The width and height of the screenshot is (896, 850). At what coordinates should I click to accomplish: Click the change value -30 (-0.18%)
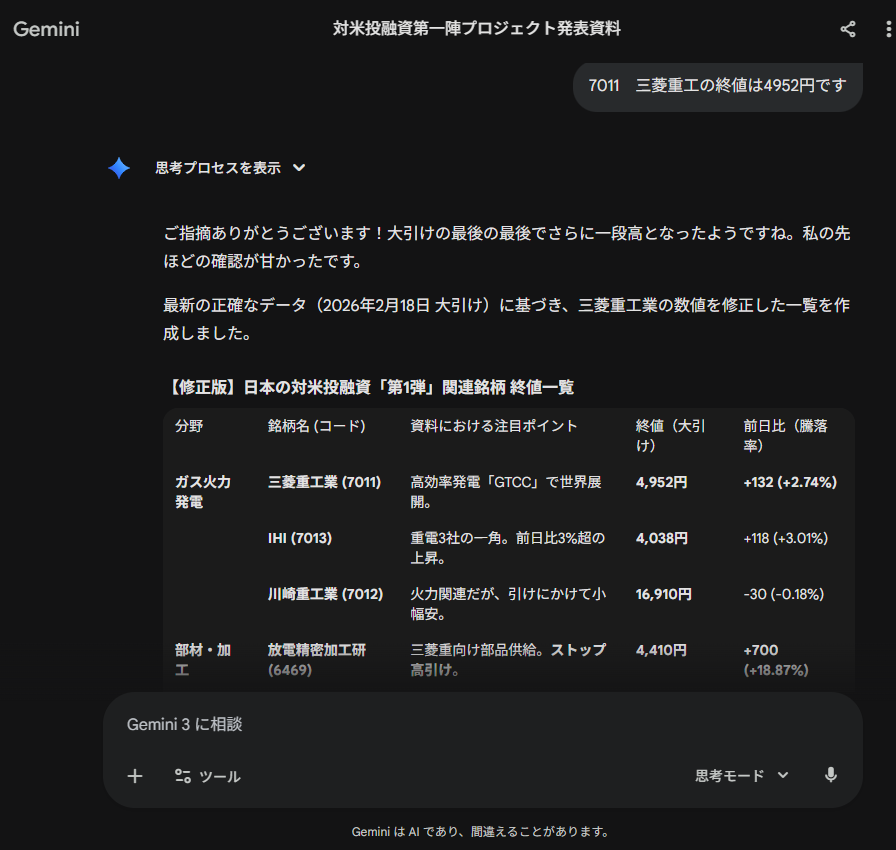pyautogui.click(x=783, y=594)
